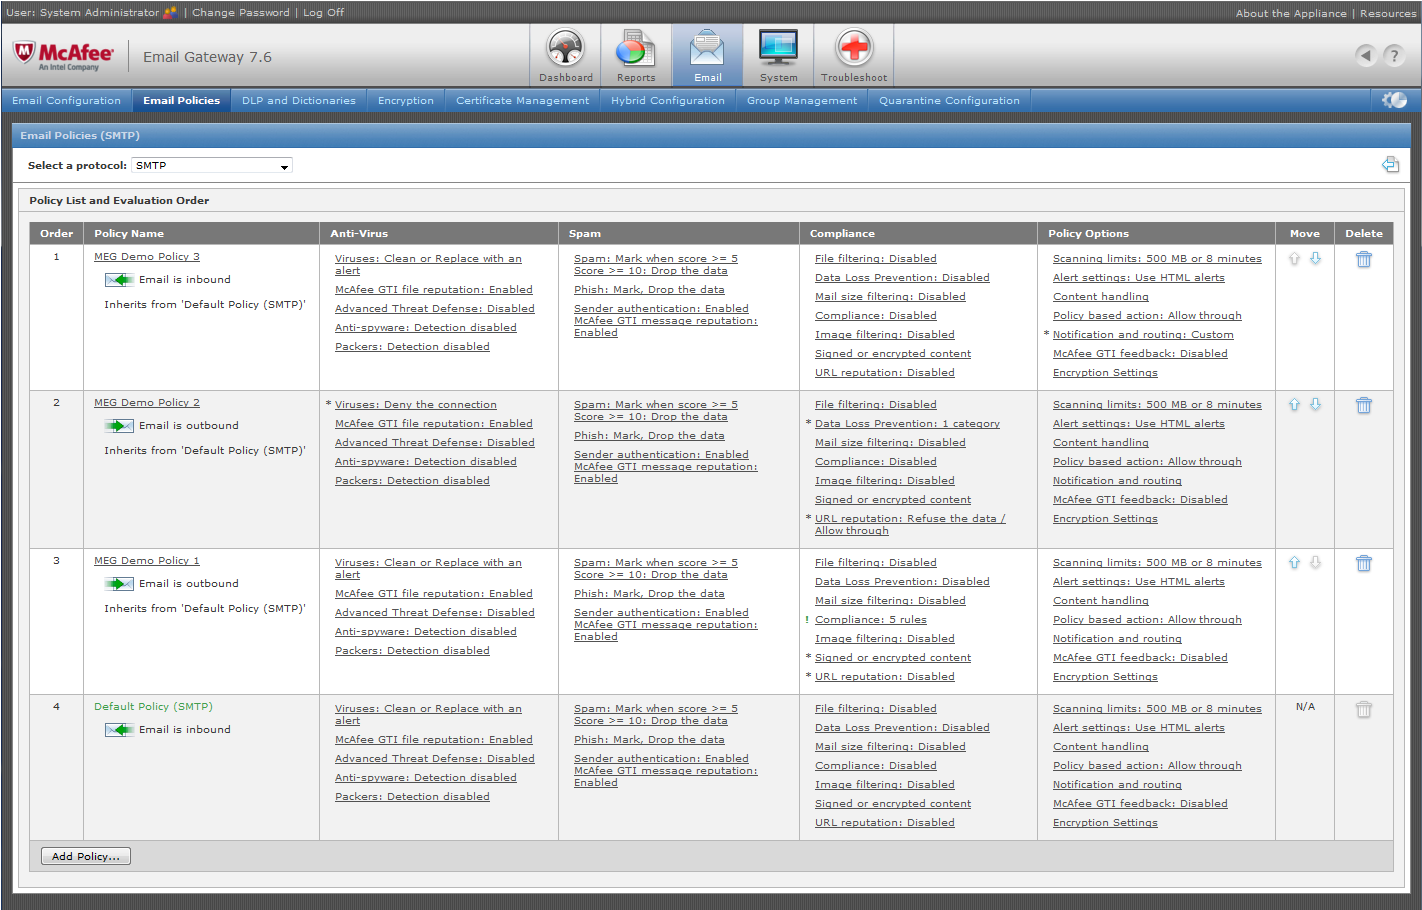Click the Change Password link
The image size is (1422, 910).
tap(241, 12)
